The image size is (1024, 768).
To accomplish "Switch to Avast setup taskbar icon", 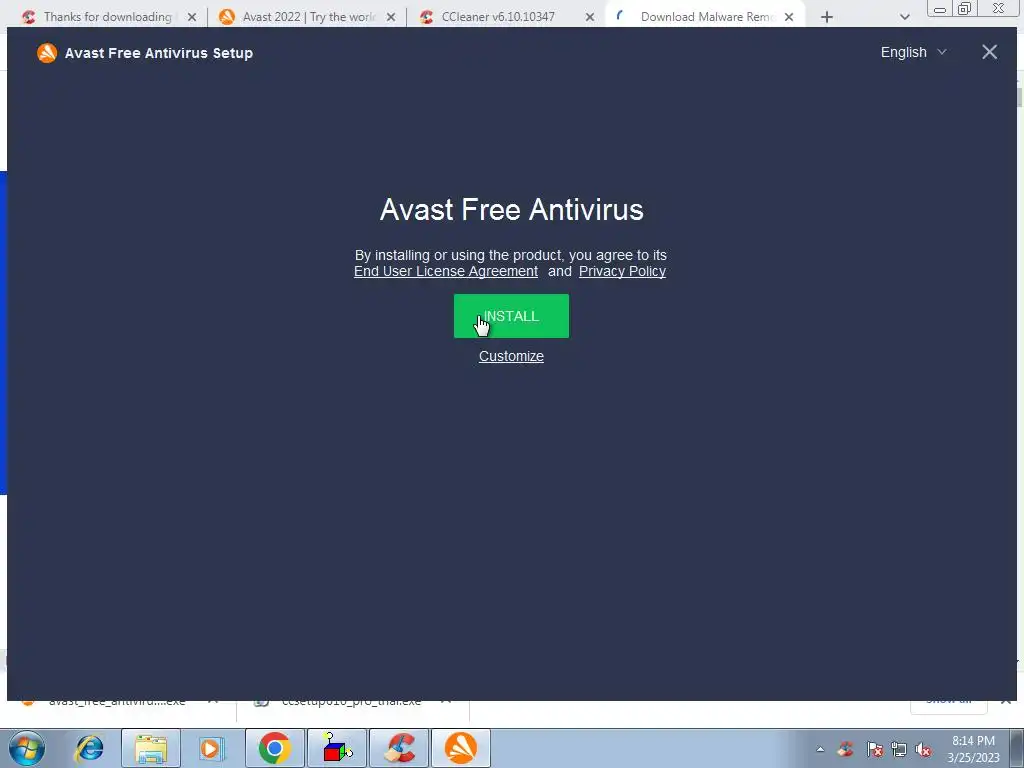I will (x=461, y=748).
